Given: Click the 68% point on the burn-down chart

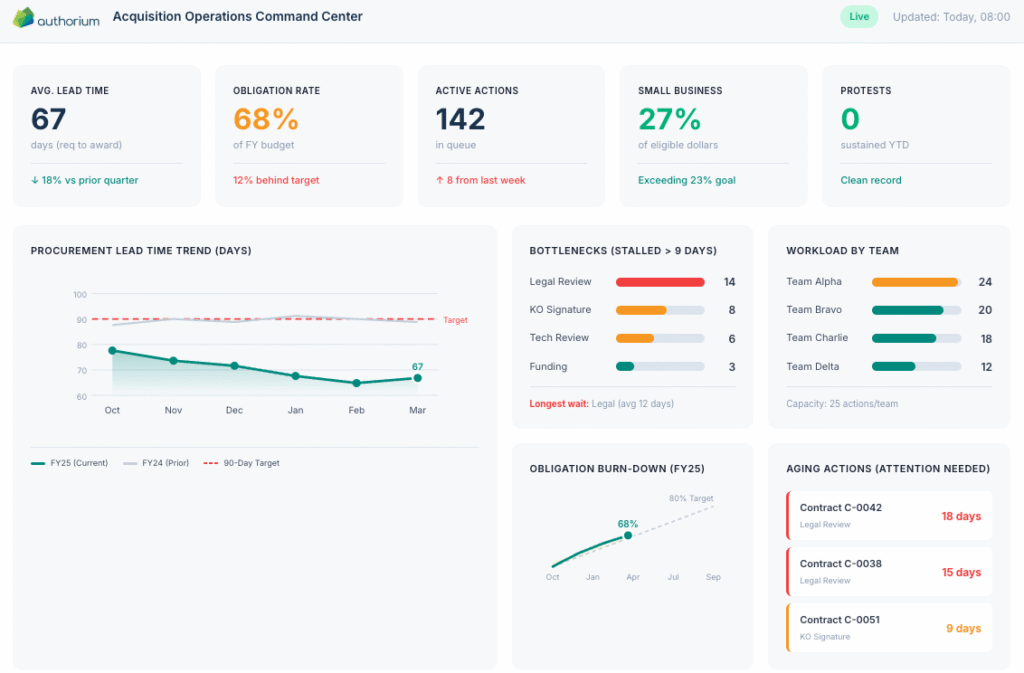Looking at the screenshot, I should 627,536.
